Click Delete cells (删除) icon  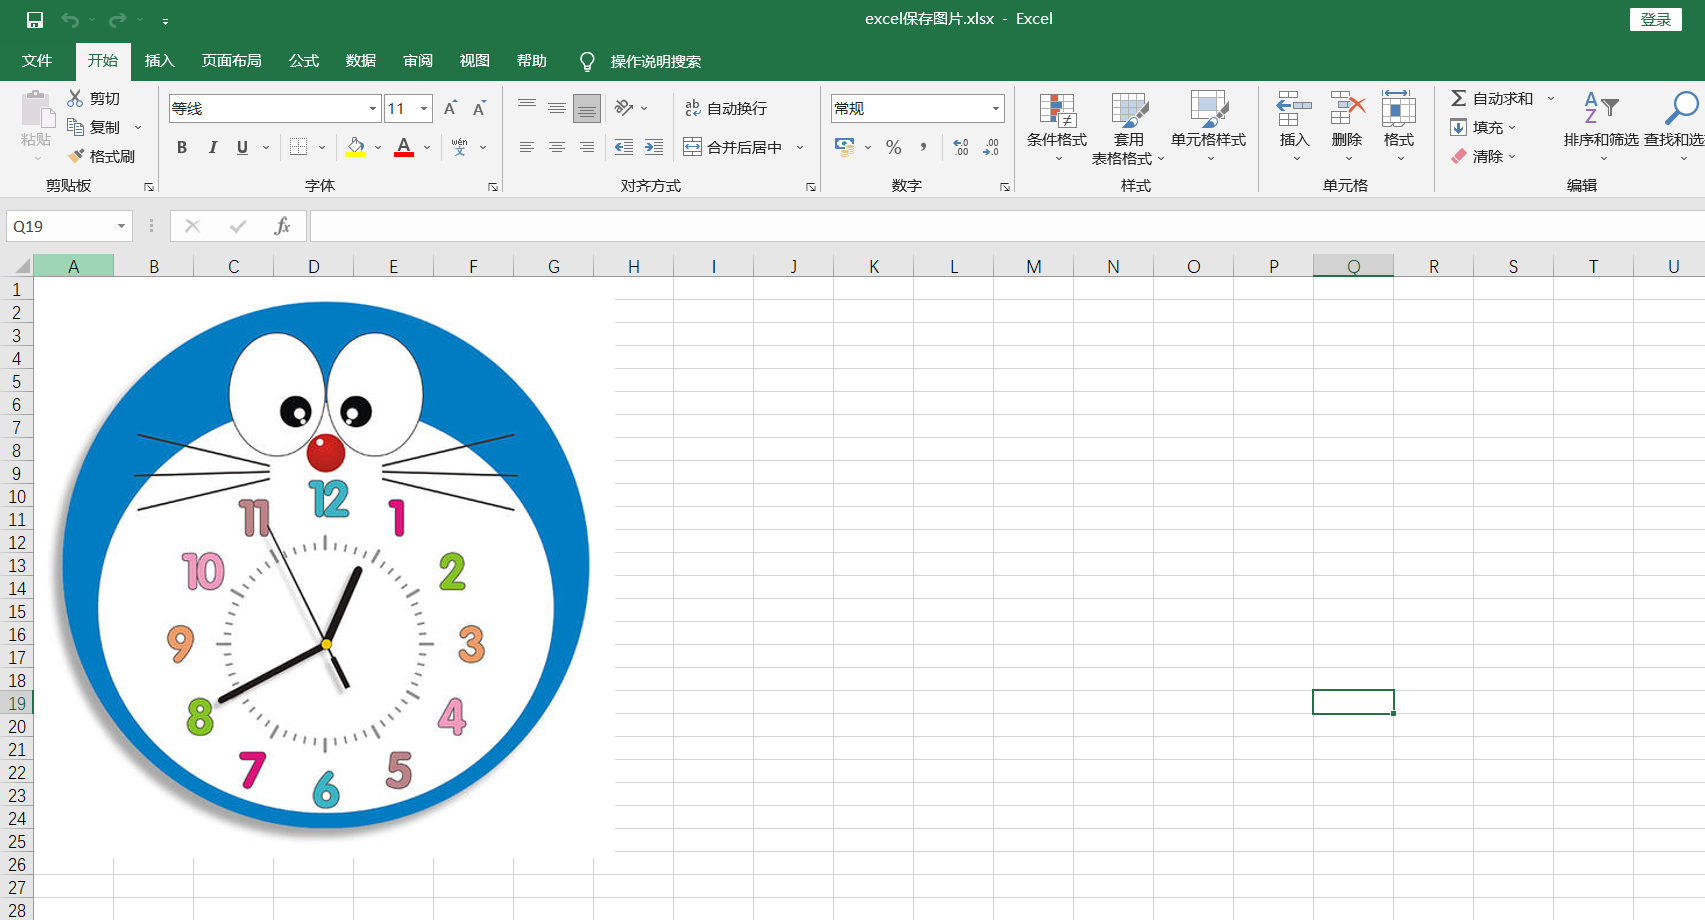(x=1347, y=108)
